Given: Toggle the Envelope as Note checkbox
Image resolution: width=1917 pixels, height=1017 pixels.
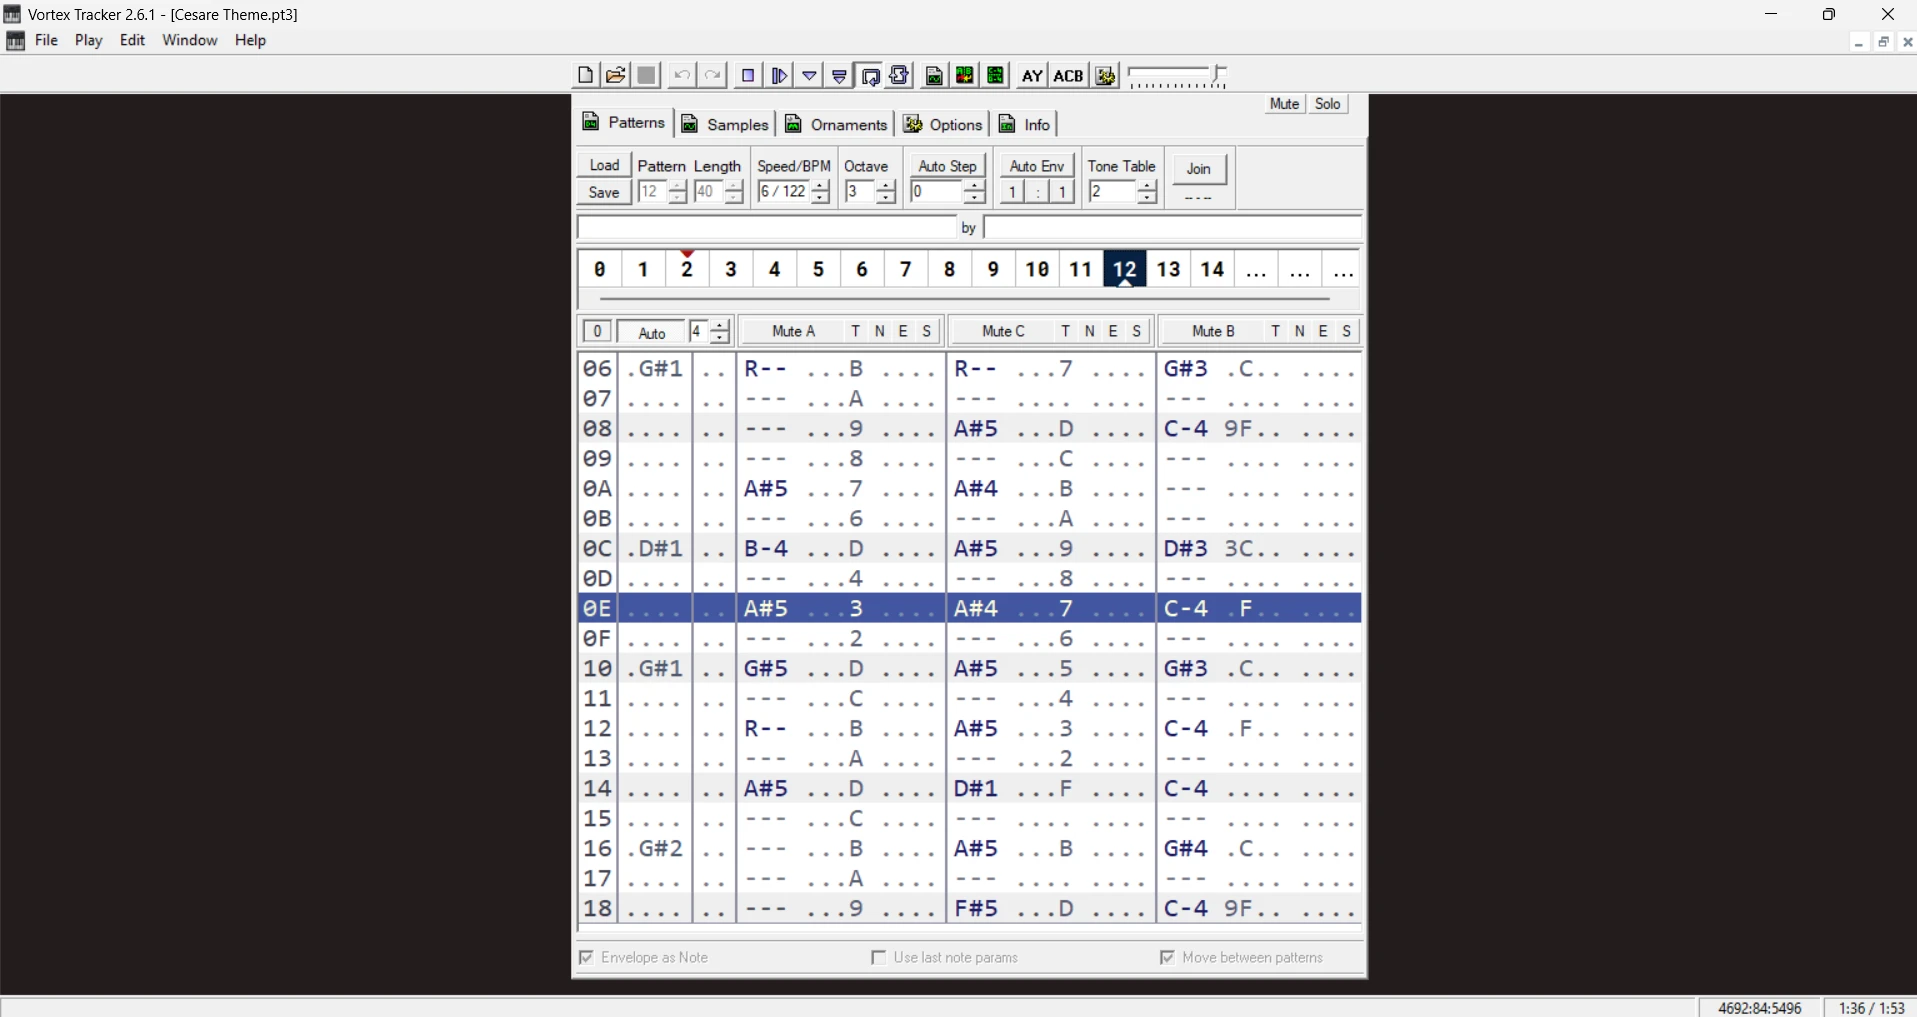Looking at the screenshot, I should 587,958.
